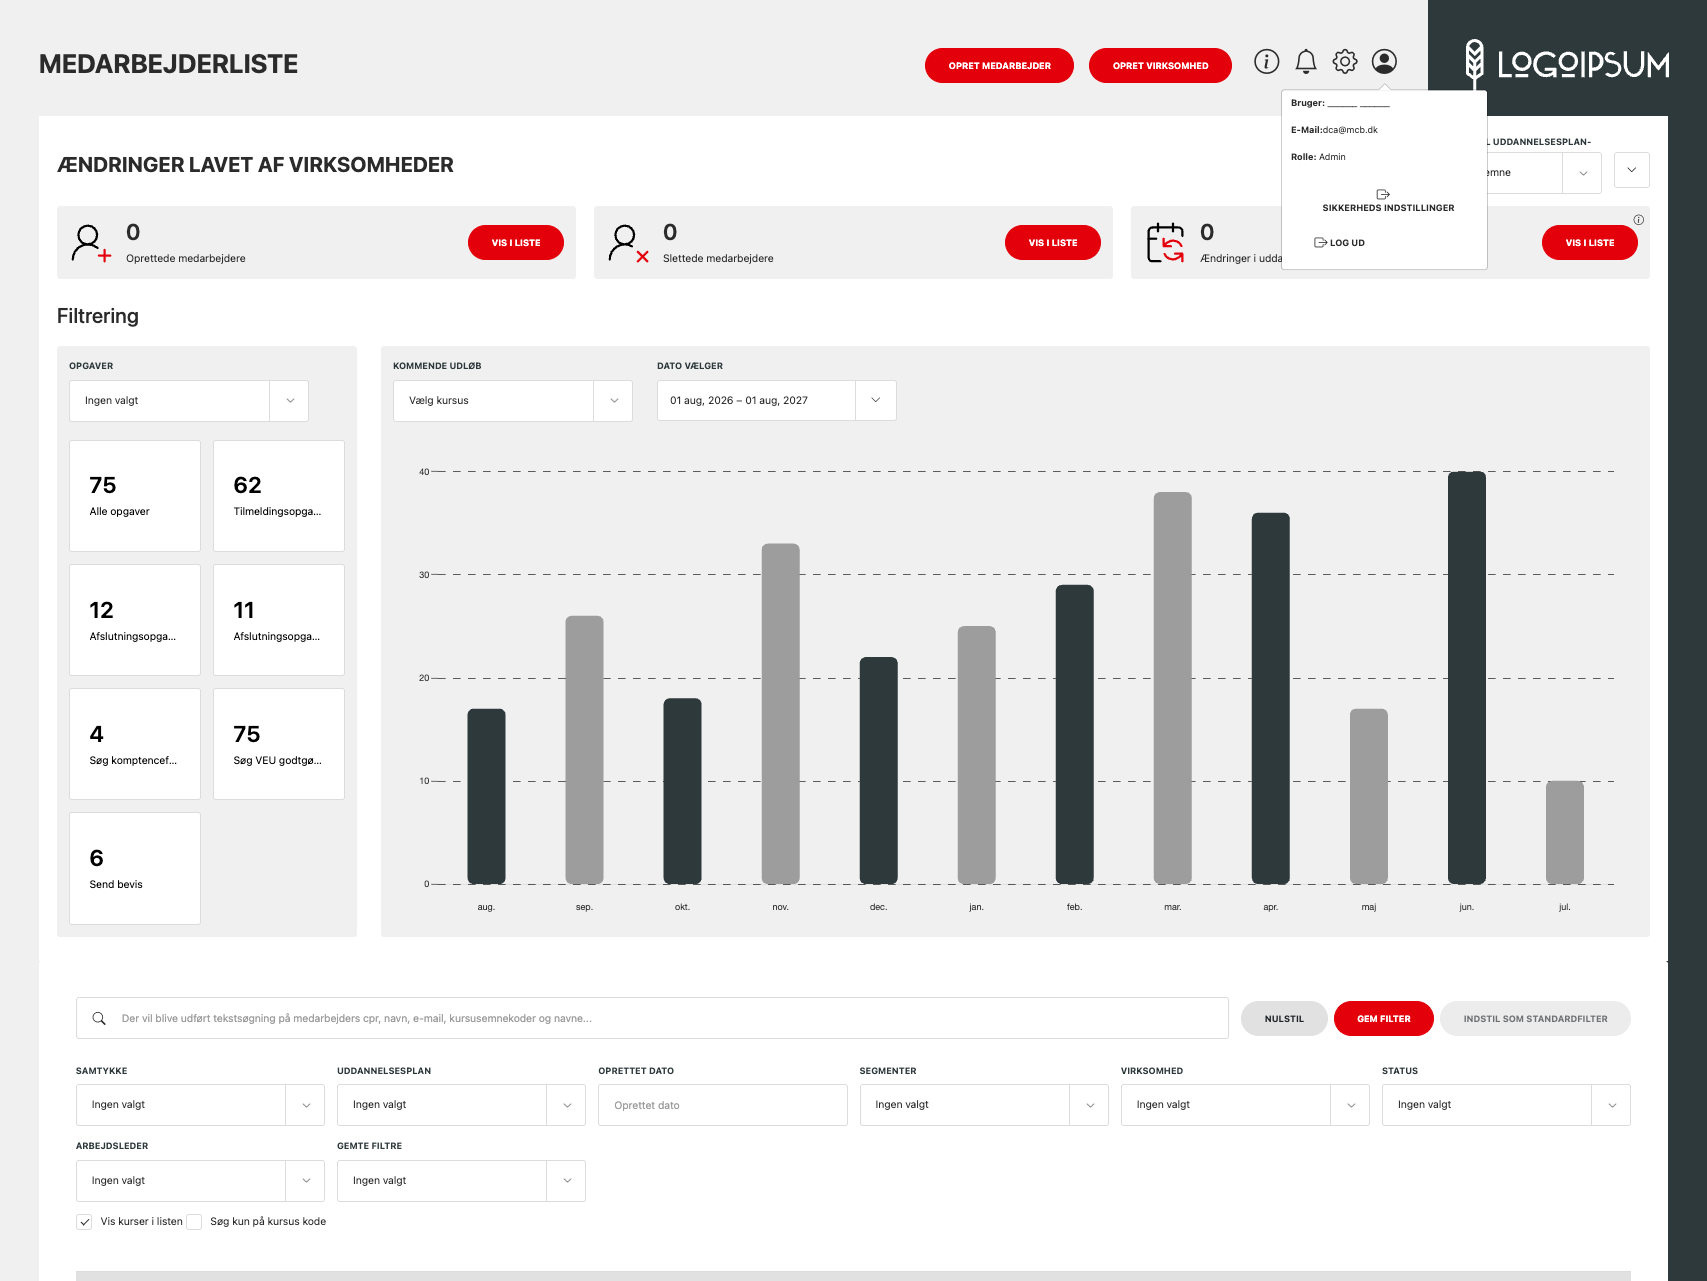Click the security settings icon in user menu
The width and height of the screenshot is (1707, 1281).
[x=1383, y=194]
